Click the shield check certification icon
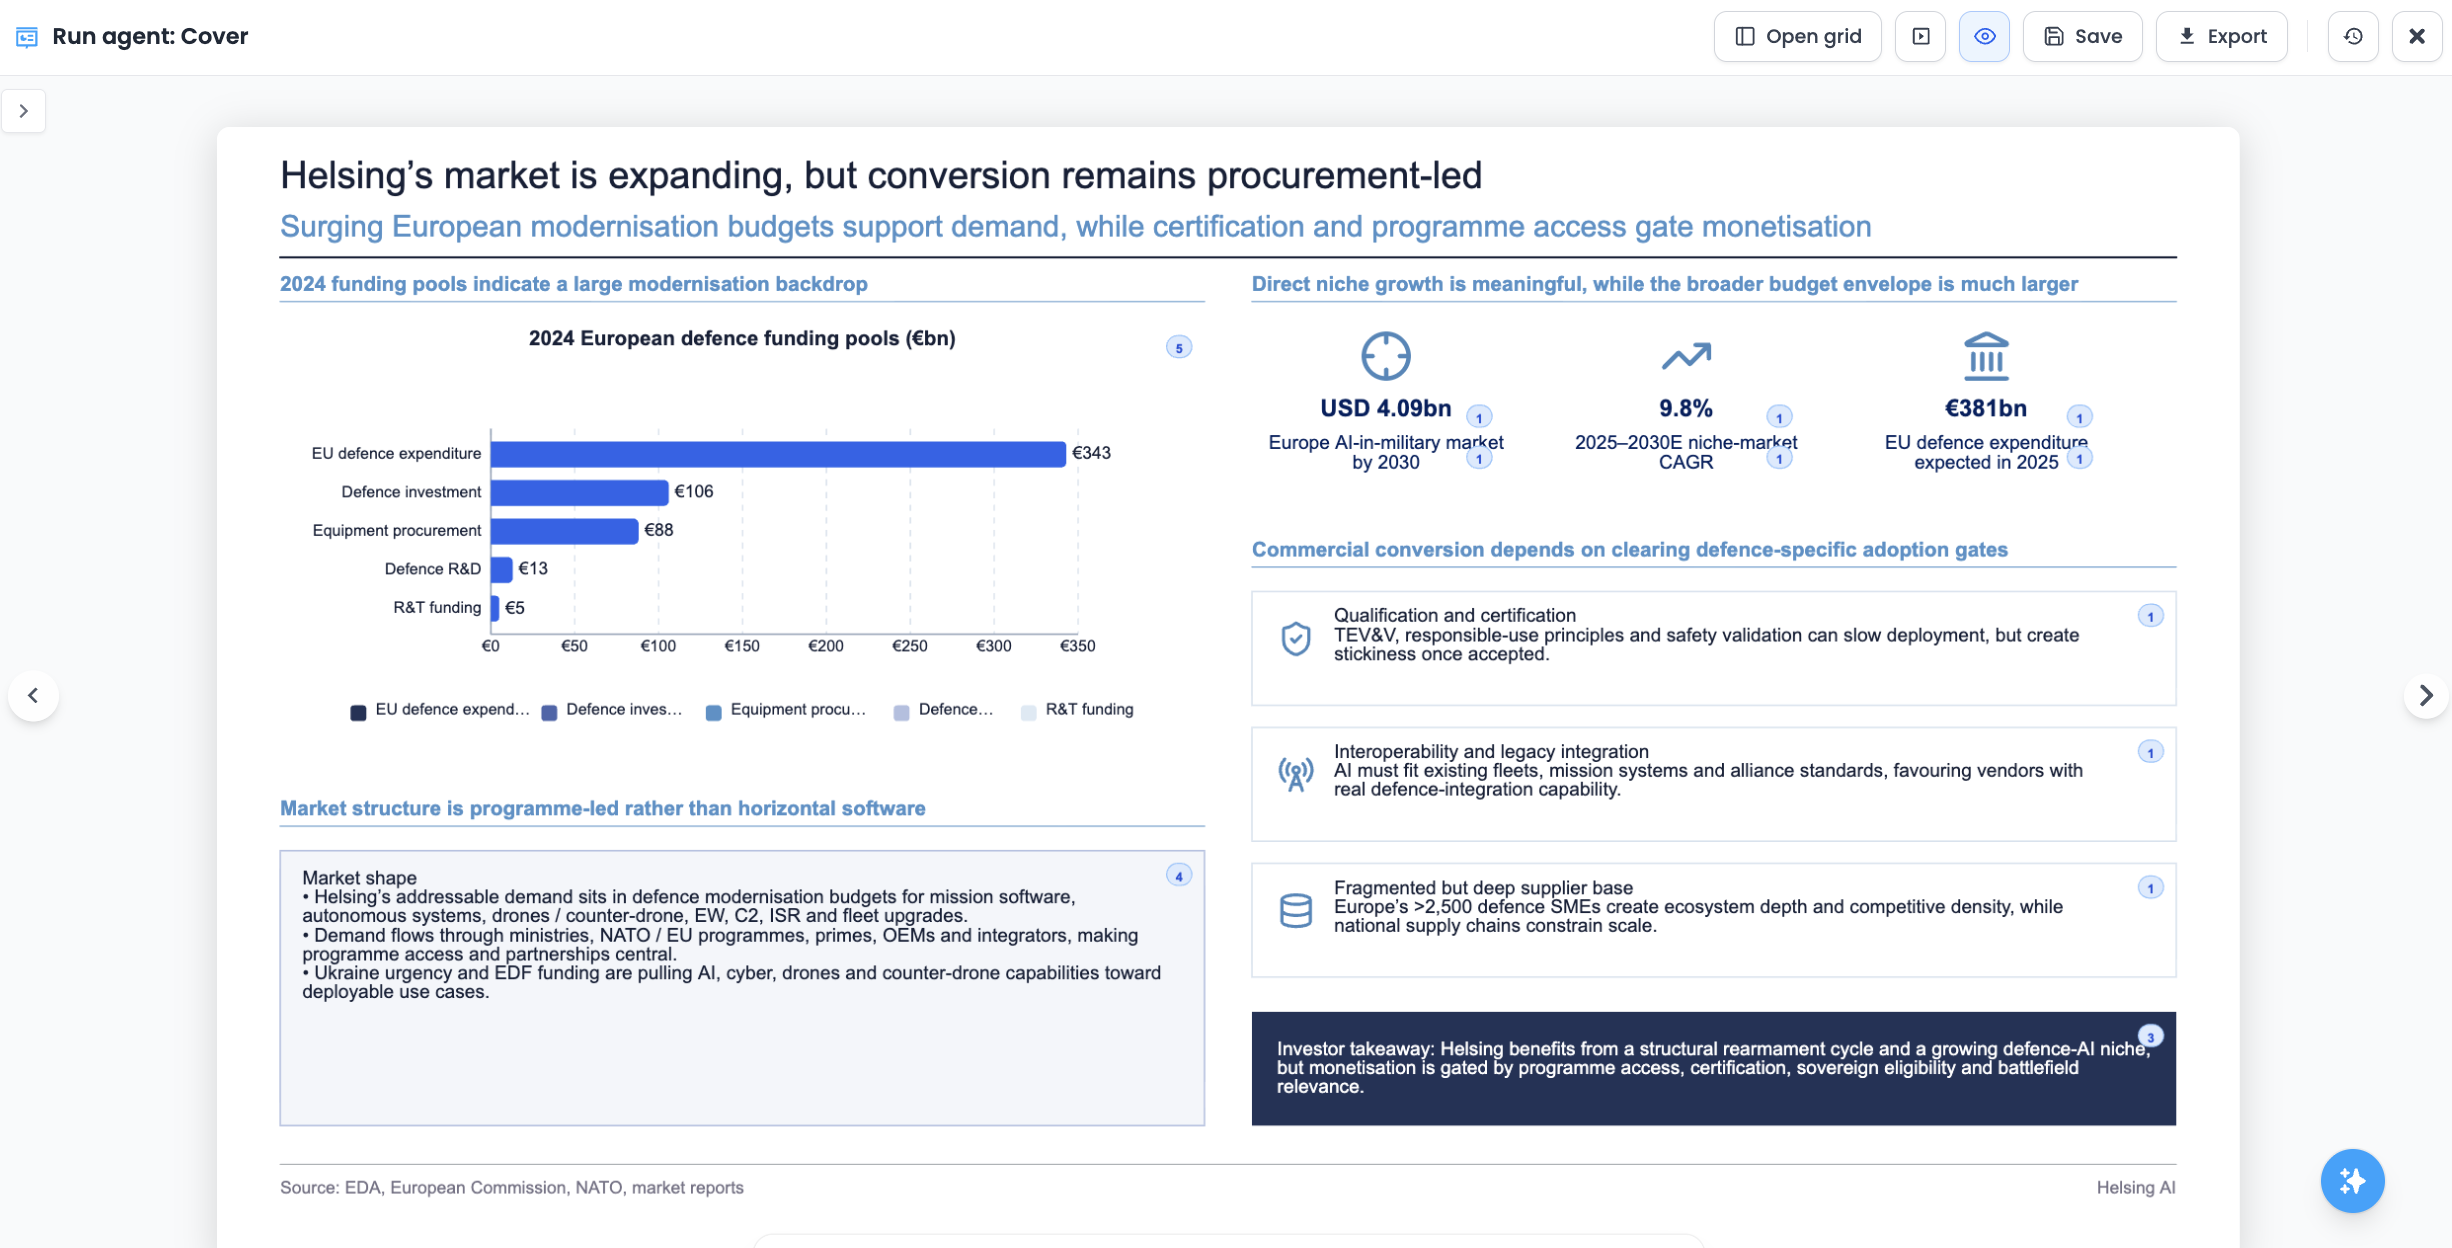The width and height of the screenshot is (2452, 1248). pos(1296,638)
